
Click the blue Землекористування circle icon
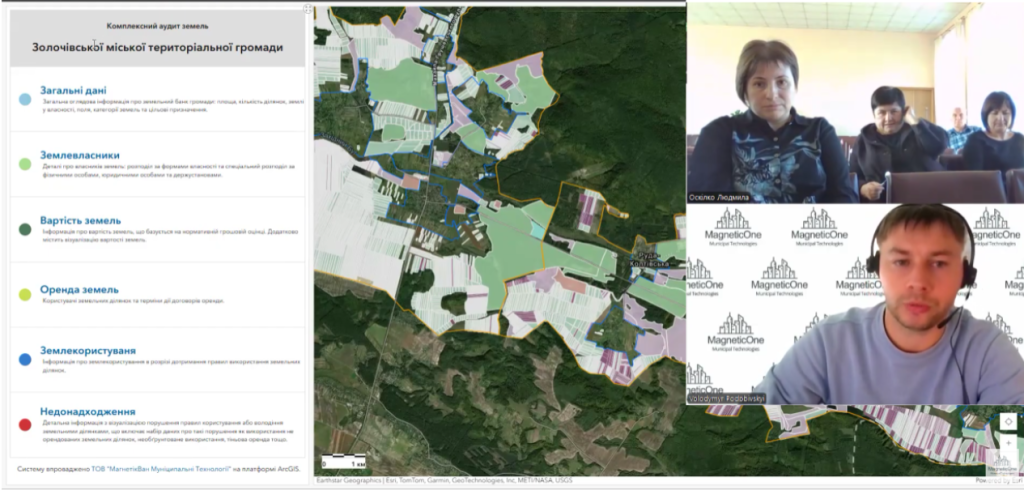pyautogui.click(x=25, y=359)
